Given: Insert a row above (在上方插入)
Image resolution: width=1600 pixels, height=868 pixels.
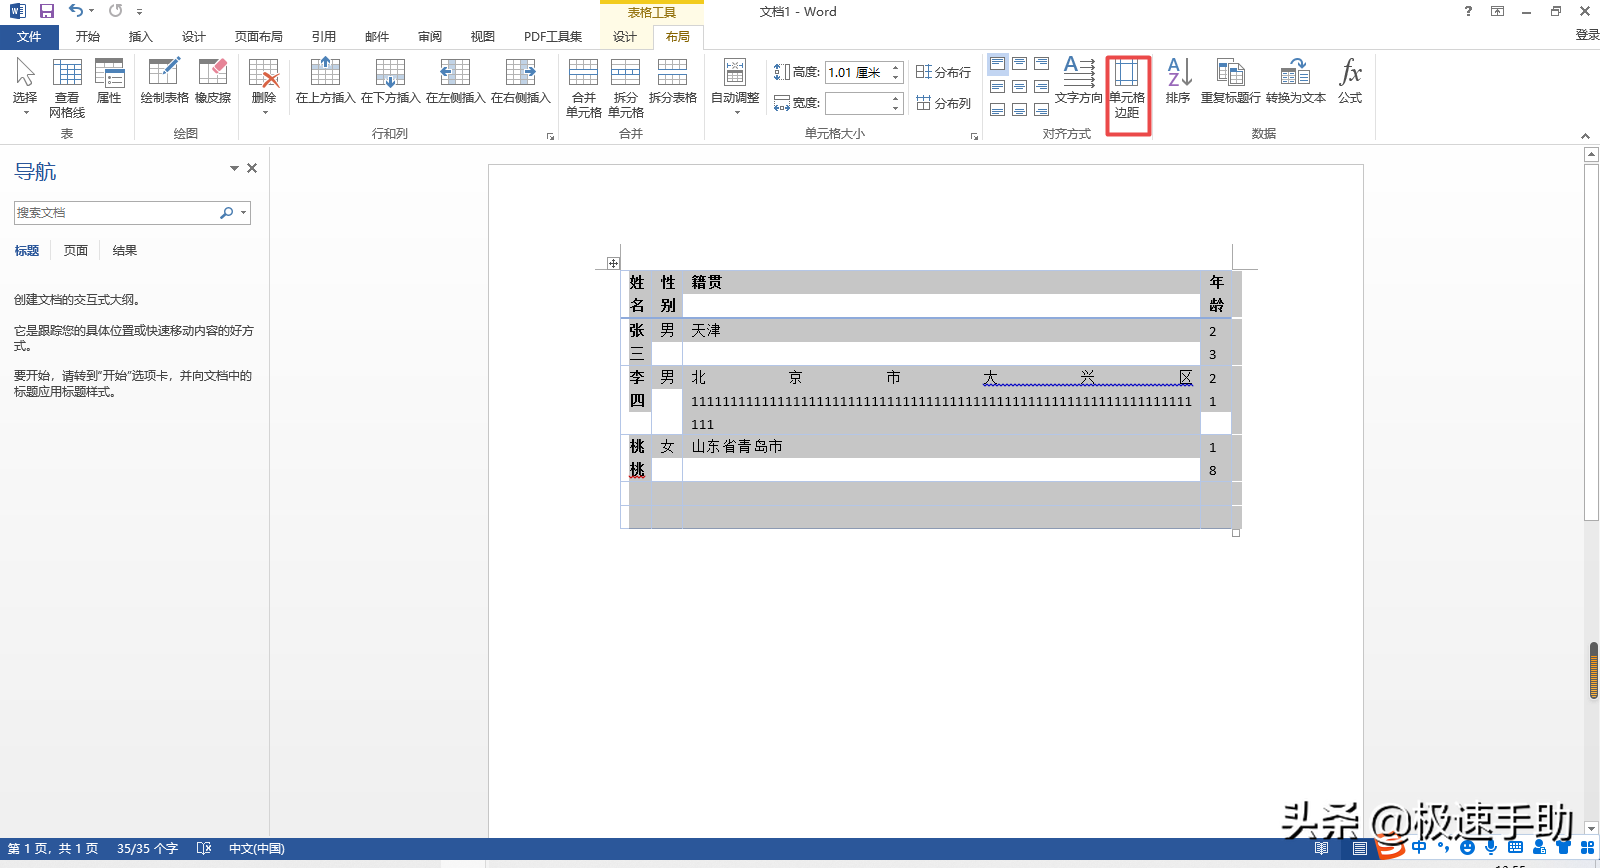Looking at the screenshot, I should 325,82.
